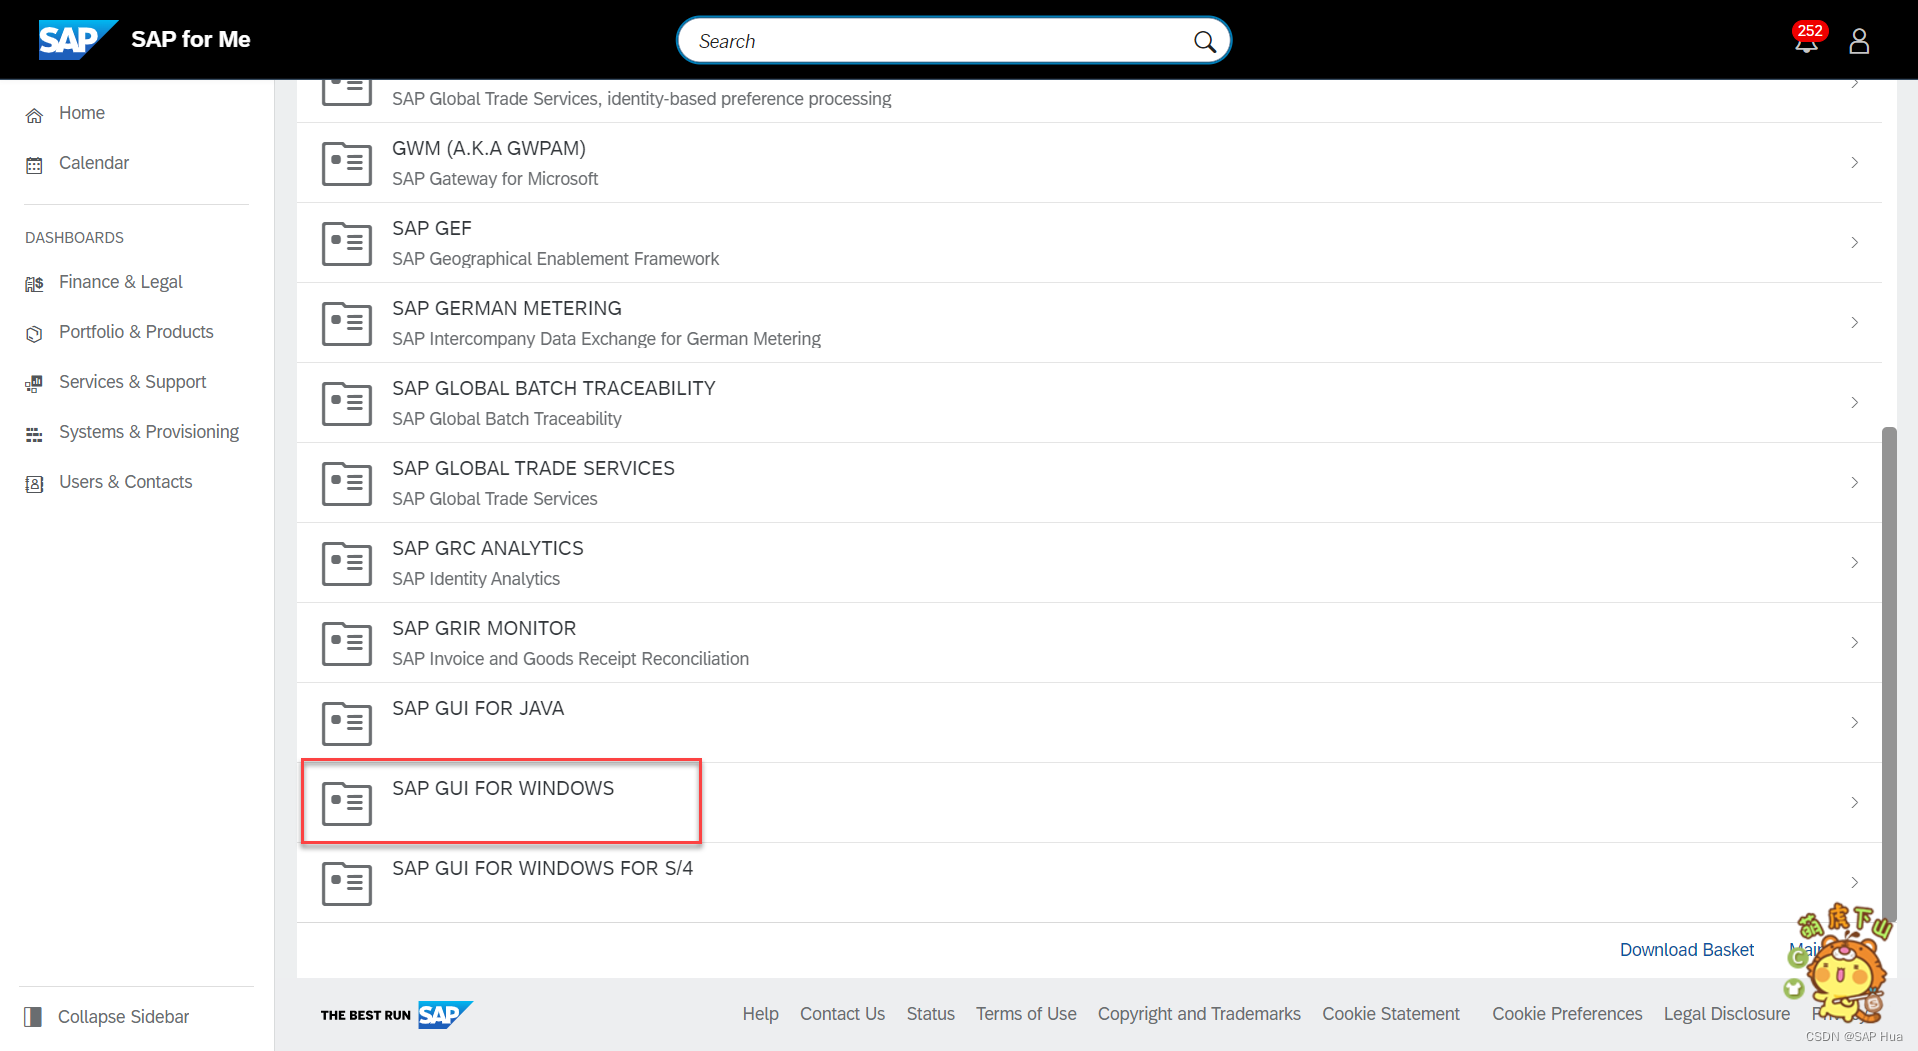Open Finance & Legal dashboard
This screenshot has height=1051, width=1918.
tap(121, 282)
